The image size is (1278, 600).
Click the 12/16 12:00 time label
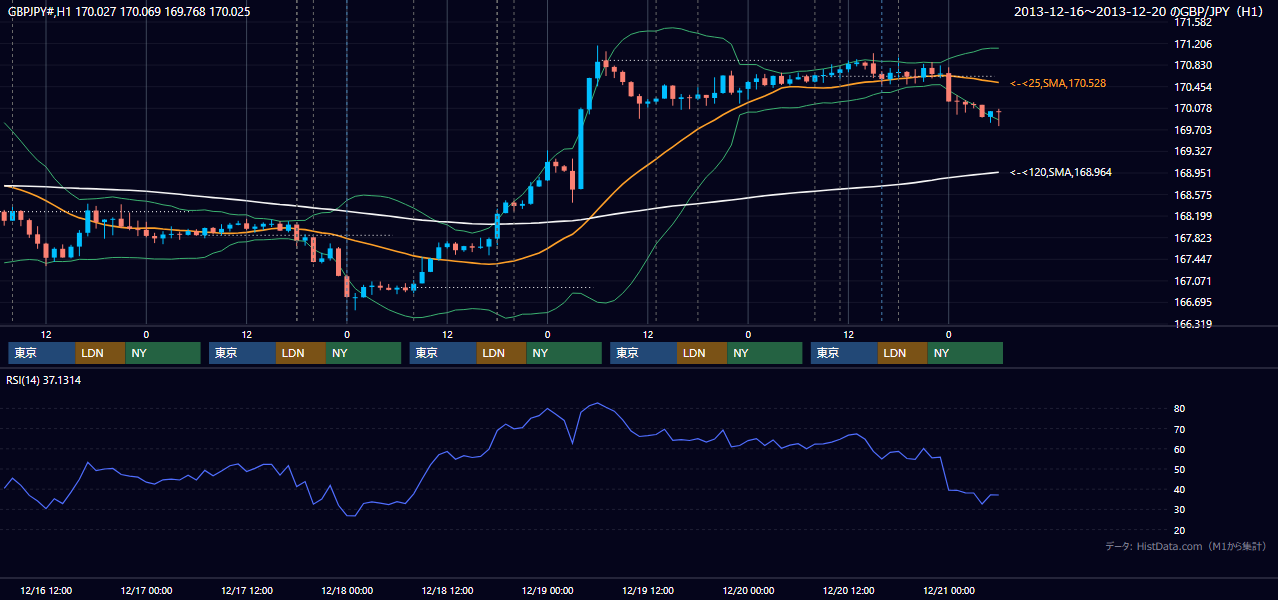46,590
